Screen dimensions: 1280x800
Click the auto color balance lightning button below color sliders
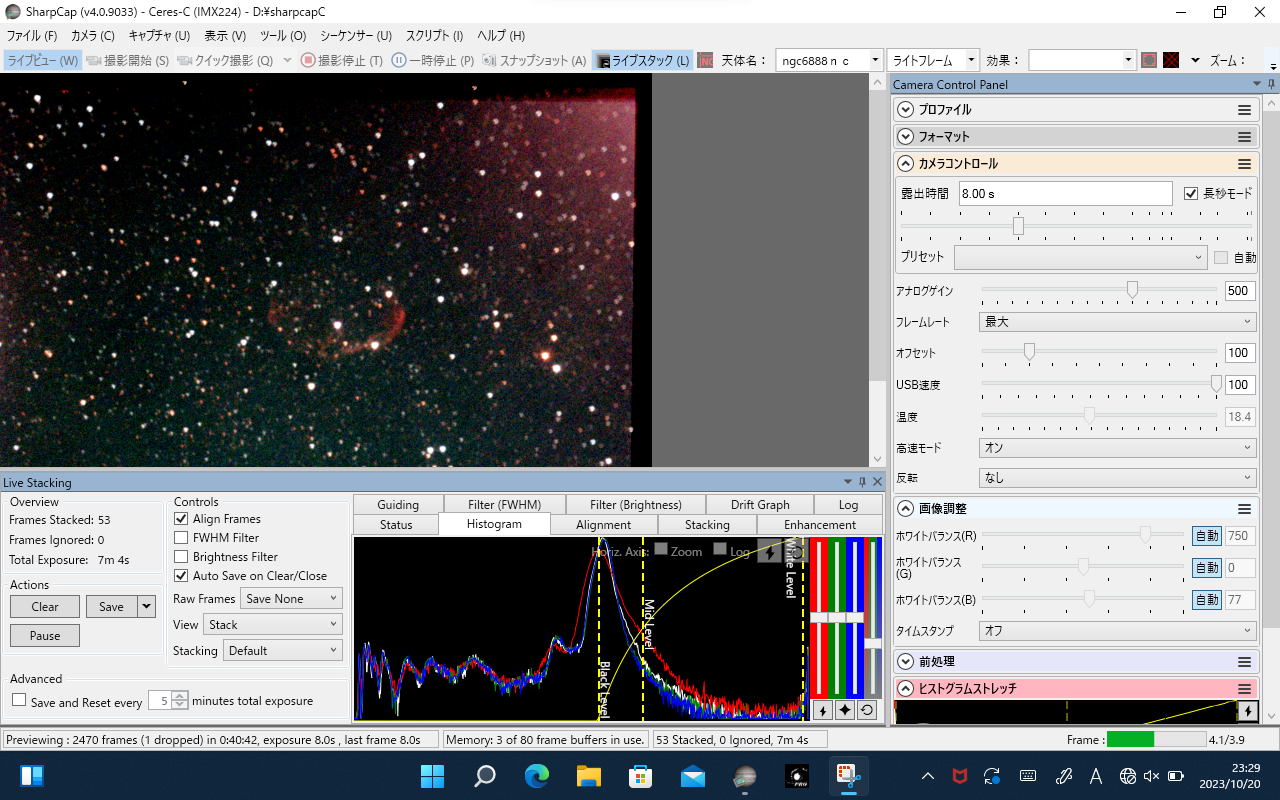point(821,710)
